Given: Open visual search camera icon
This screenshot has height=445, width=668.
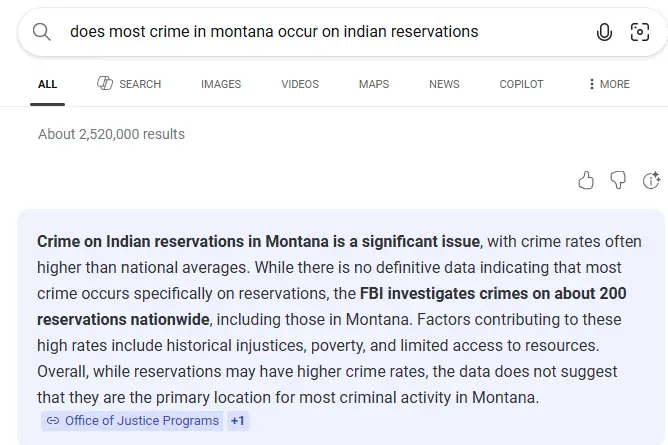Looking at the screenshot, I should [x=640, y=32].
